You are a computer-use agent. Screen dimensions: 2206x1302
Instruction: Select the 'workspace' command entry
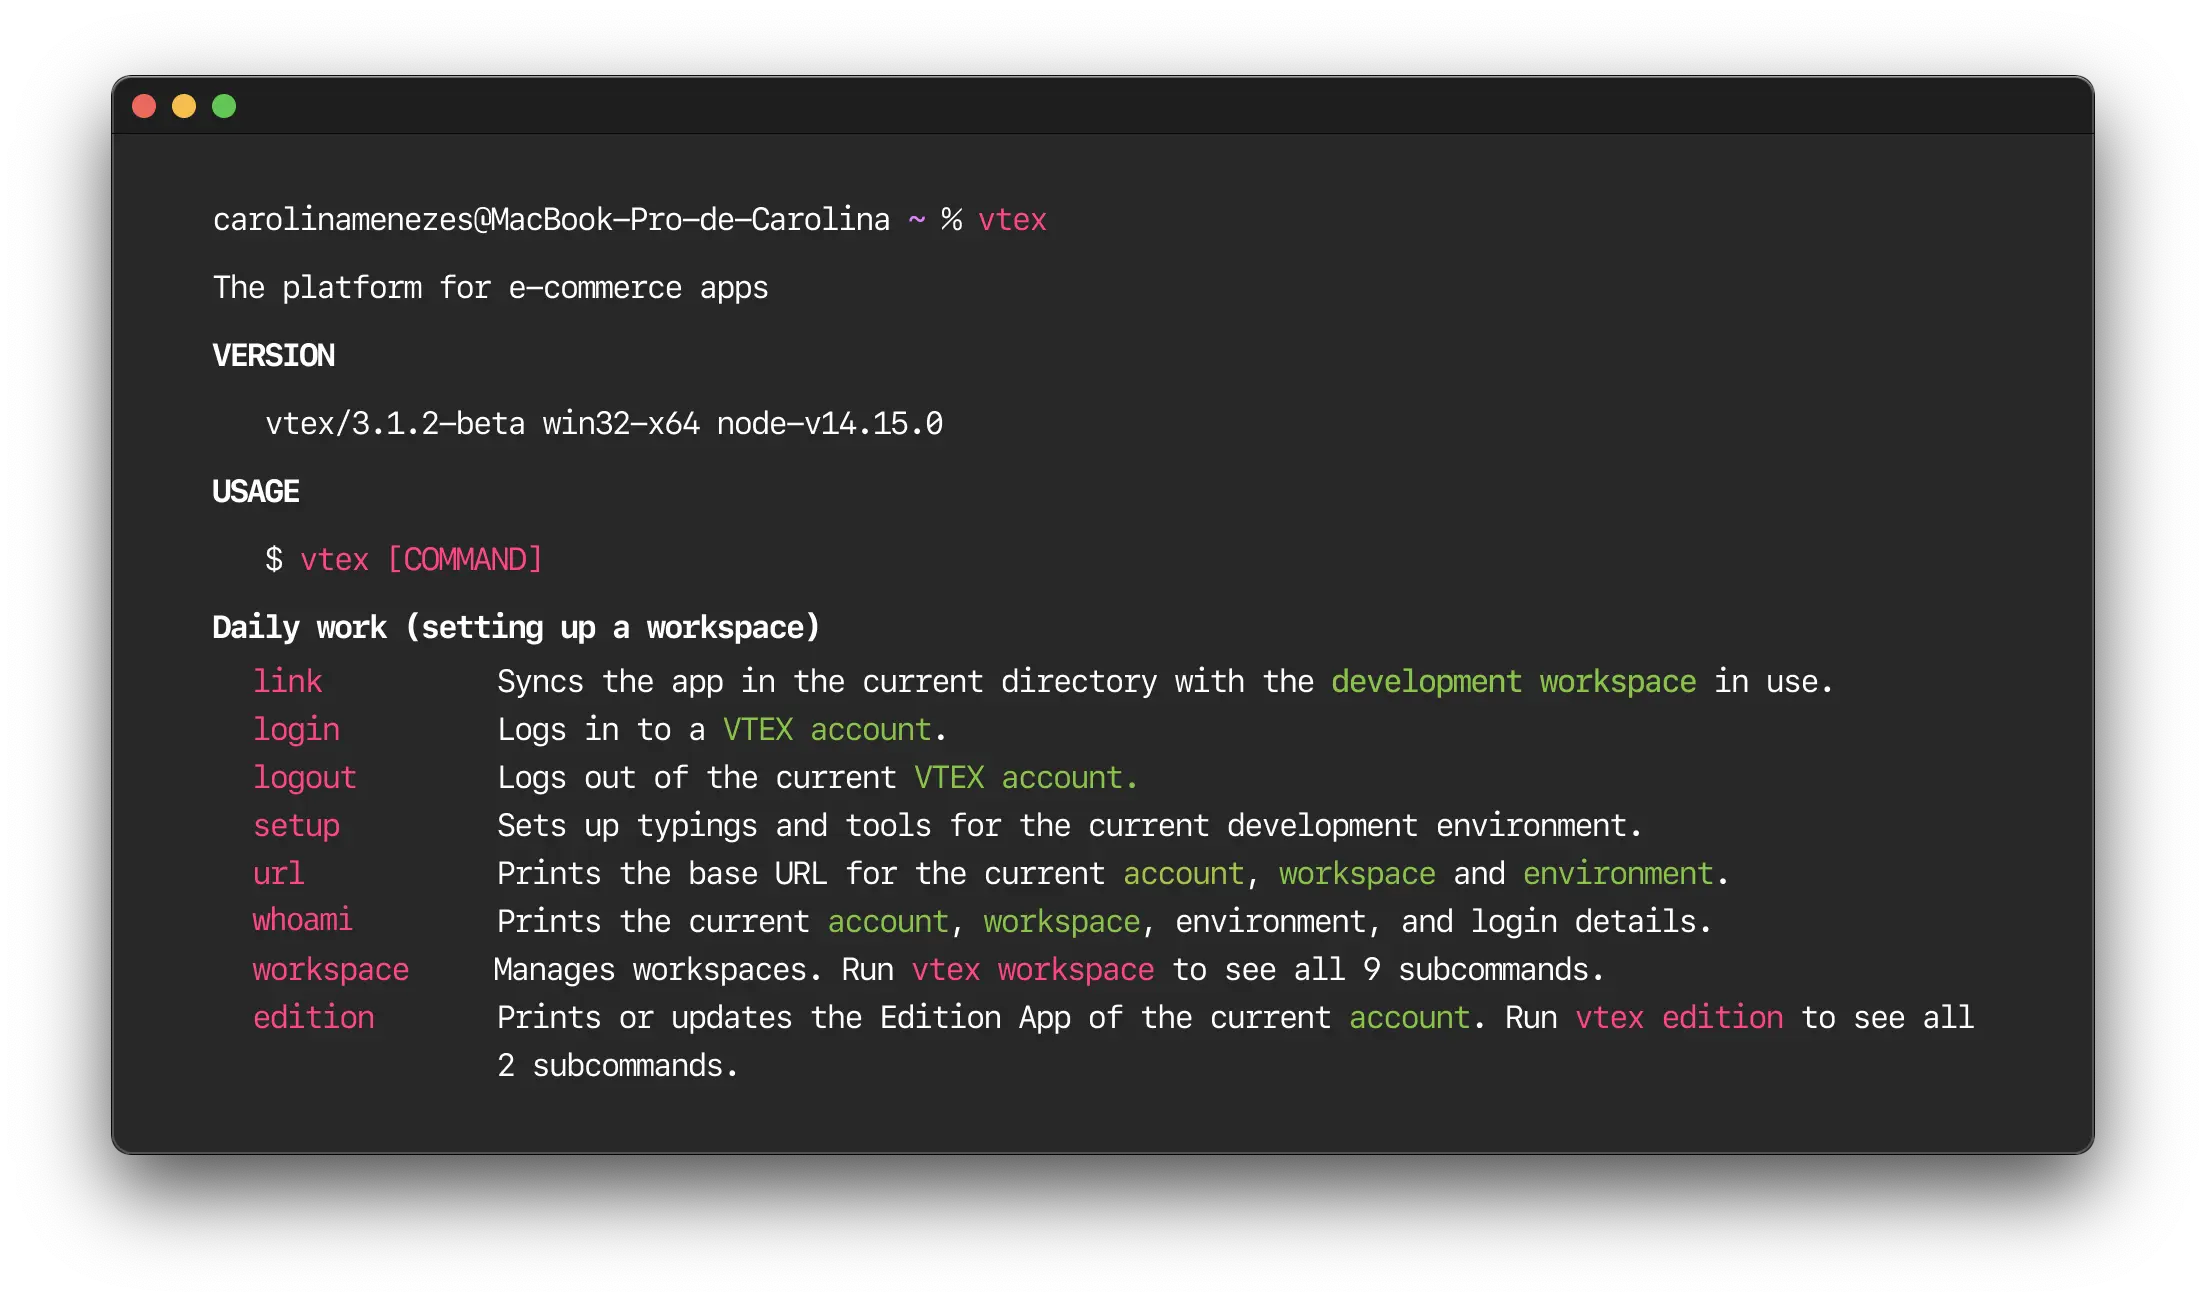pyautogui.click(x=330, y=969)
